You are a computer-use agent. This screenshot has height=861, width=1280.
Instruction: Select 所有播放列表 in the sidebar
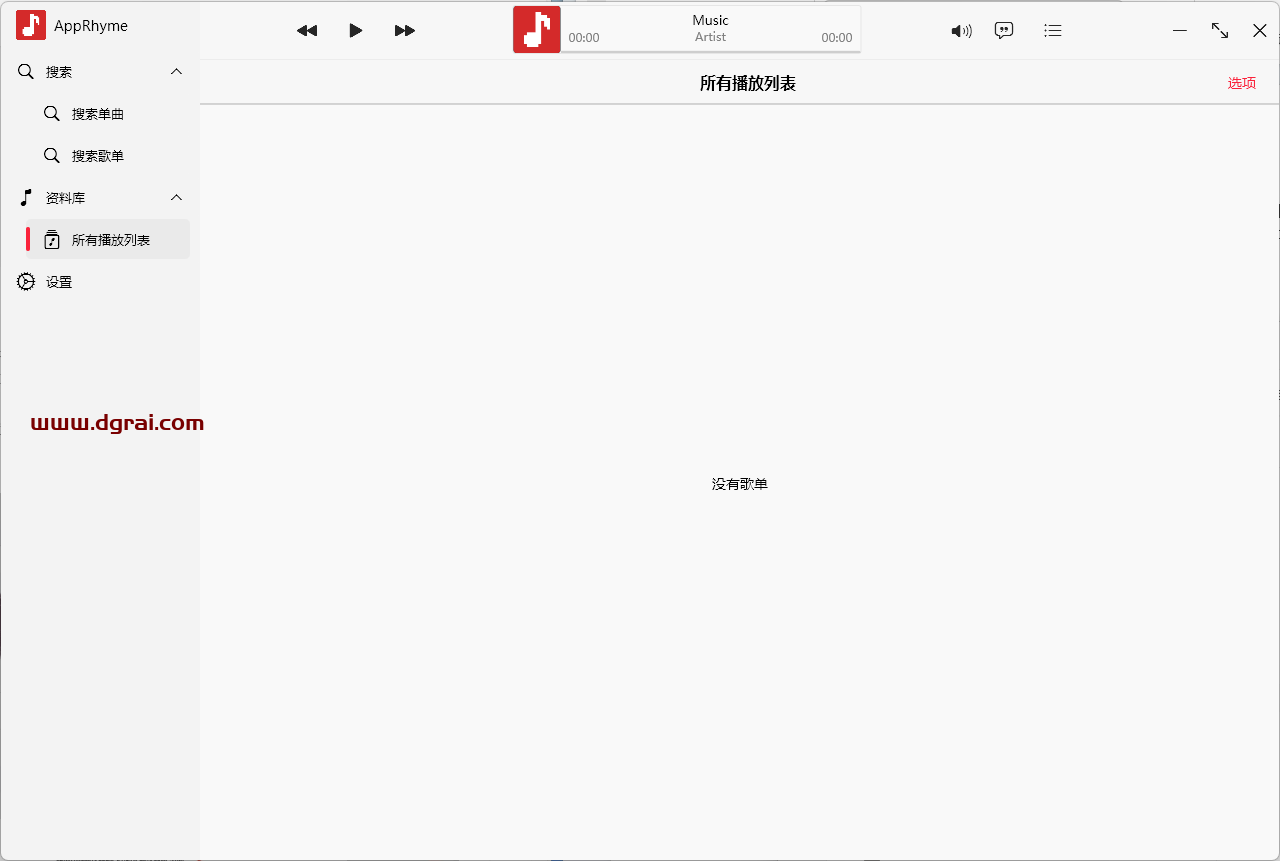pyautogui.click(x=108, y=240)
